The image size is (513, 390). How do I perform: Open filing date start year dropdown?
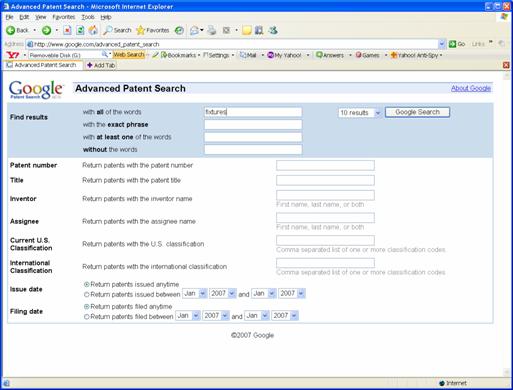click(x=216, y=316)
